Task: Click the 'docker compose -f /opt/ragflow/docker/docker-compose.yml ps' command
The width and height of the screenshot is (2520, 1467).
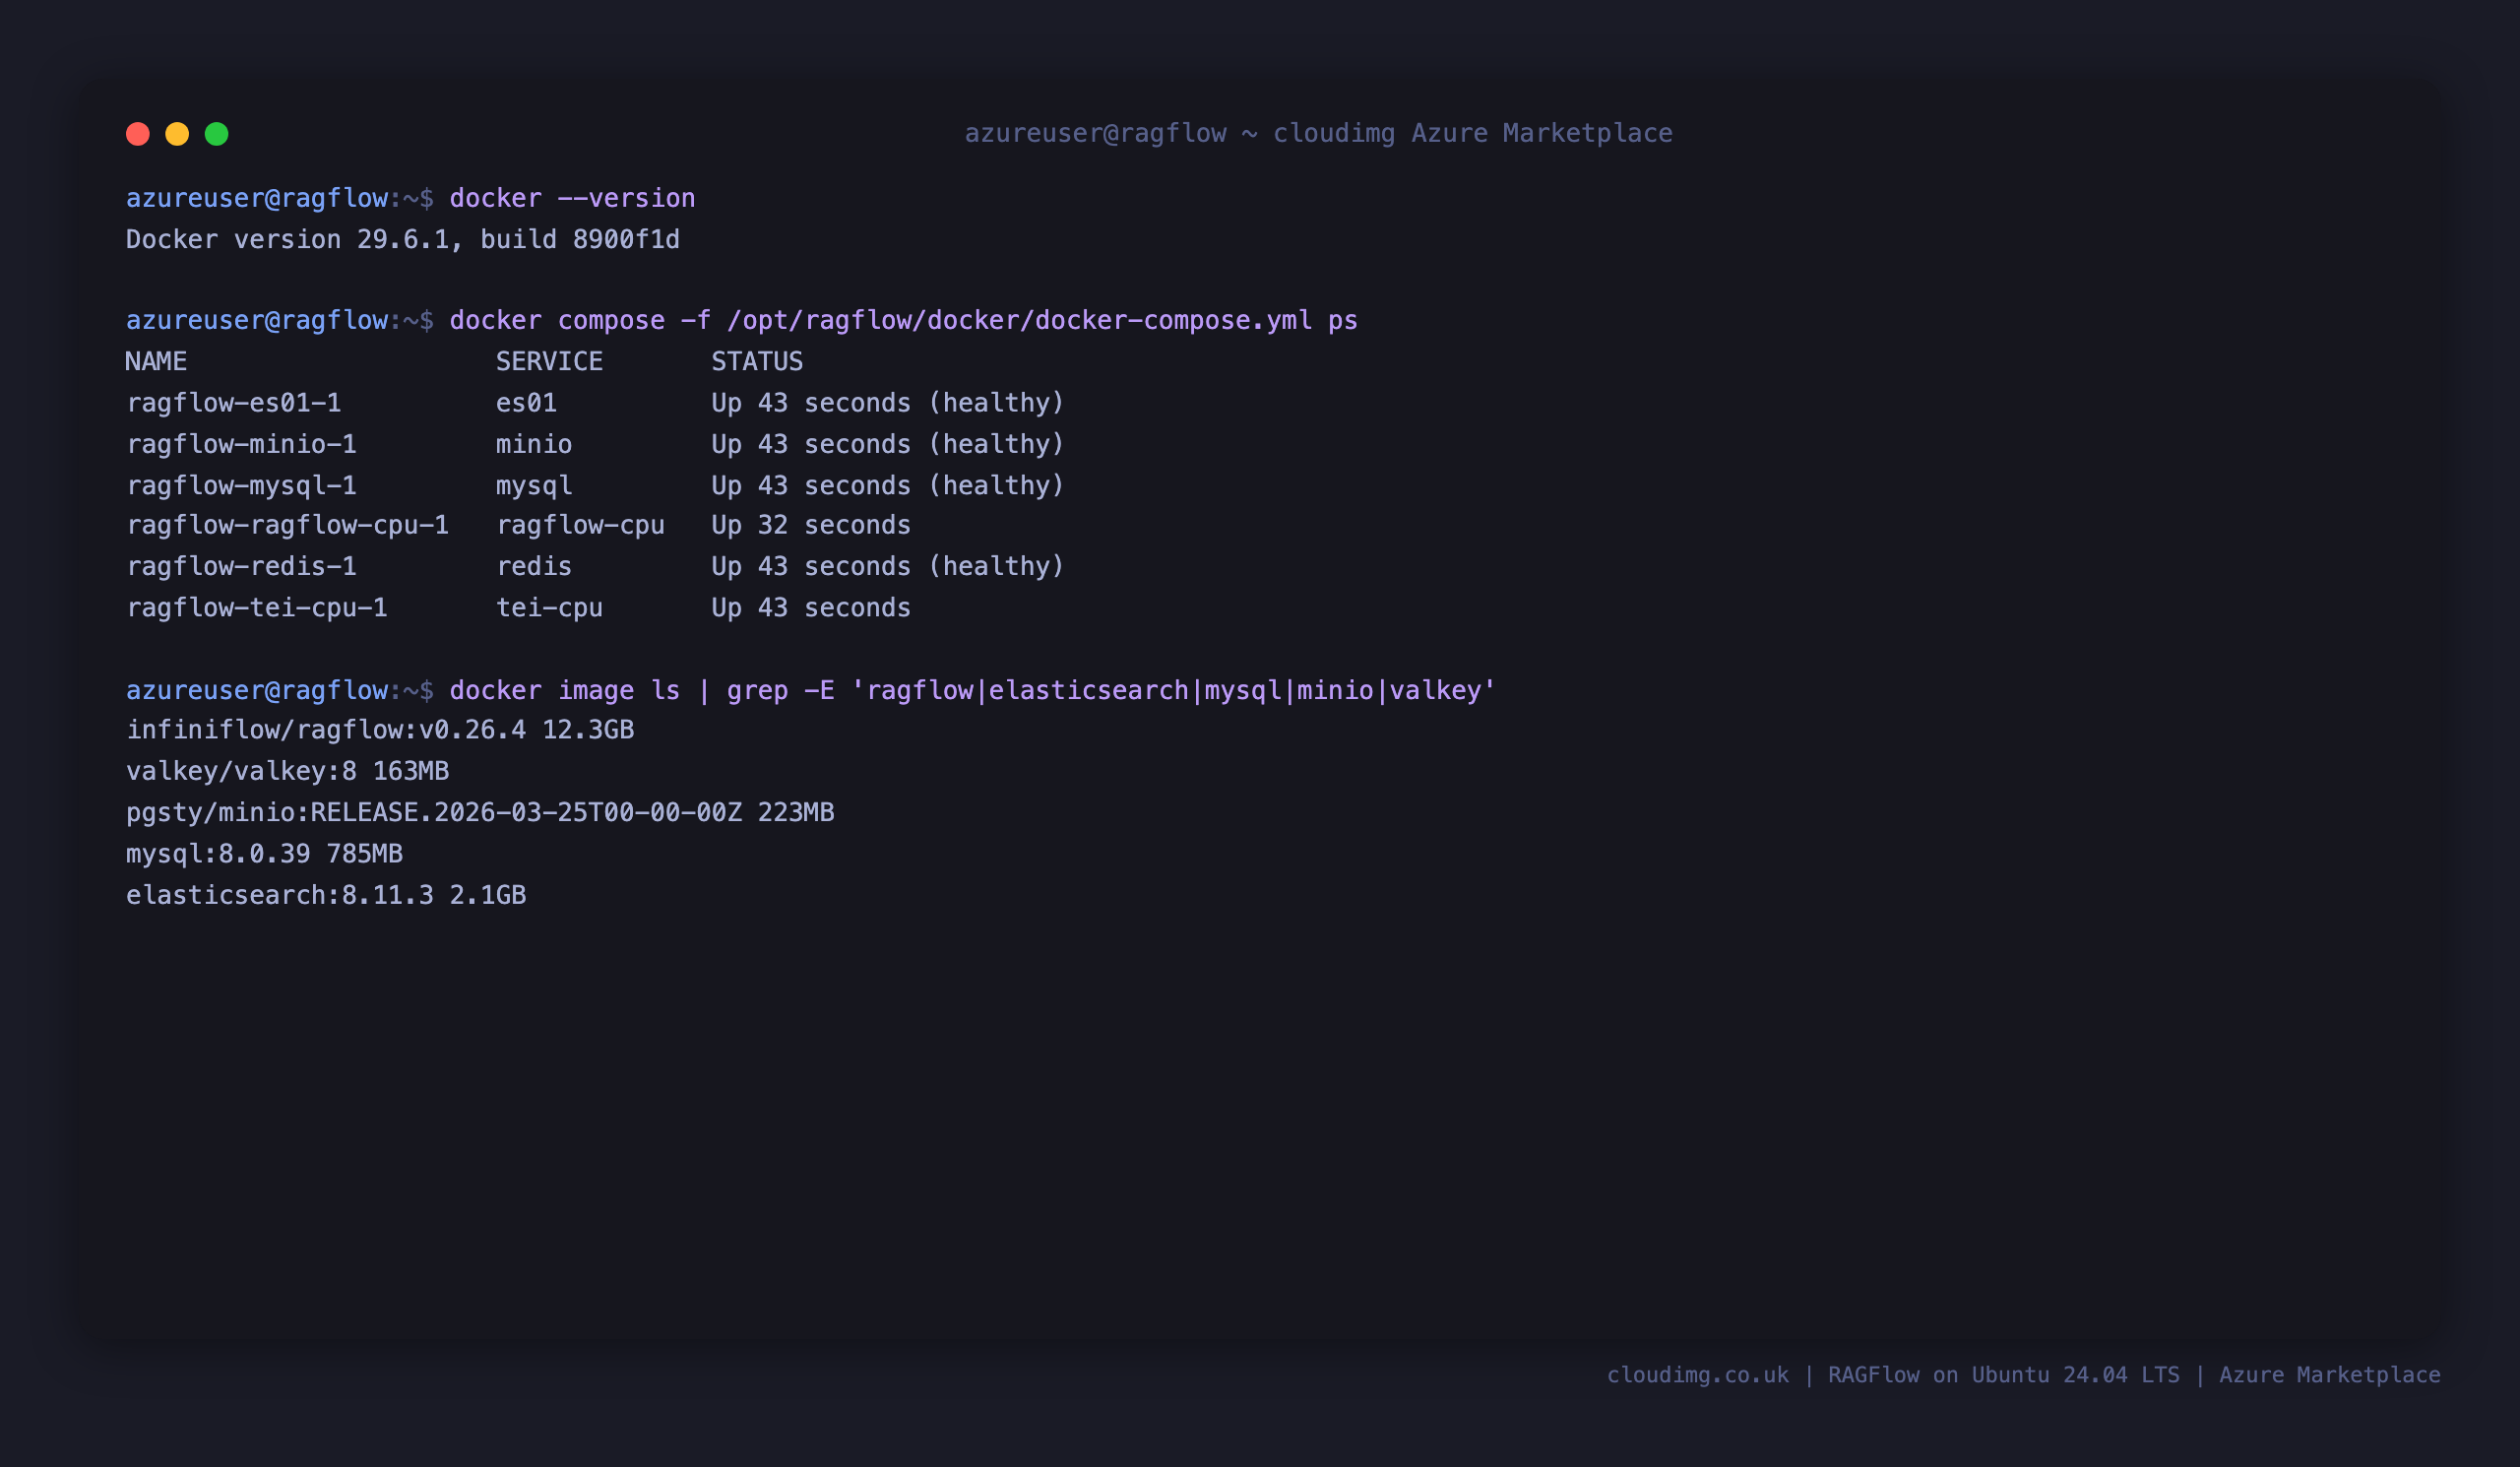Action: point(903,320)
